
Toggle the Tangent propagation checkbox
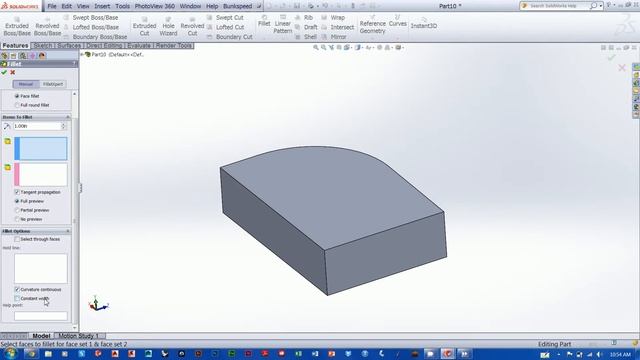click(17, 192)
